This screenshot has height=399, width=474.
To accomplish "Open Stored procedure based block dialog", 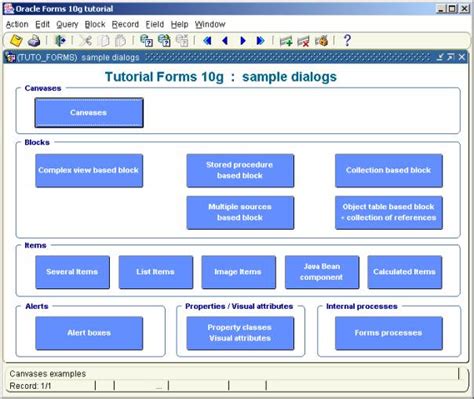I will click(x=240, y=170).
